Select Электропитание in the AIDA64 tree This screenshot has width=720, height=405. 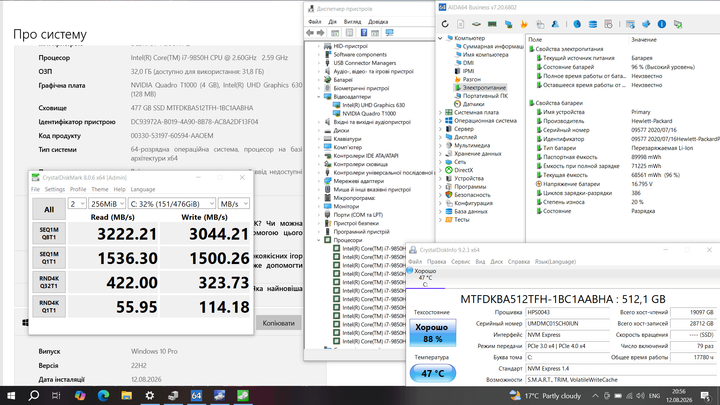484,87
